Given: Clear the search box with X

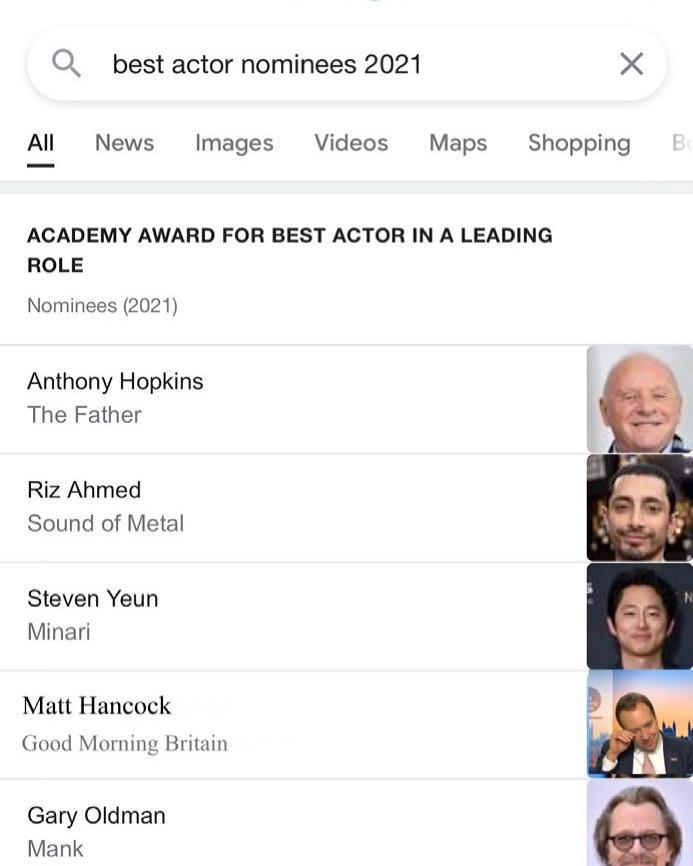Looking at the screenshot, I should coord(631,64).
